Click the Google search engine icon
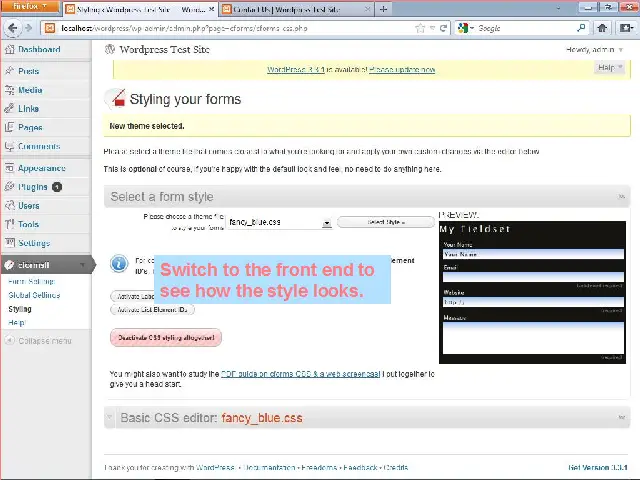 463,28
